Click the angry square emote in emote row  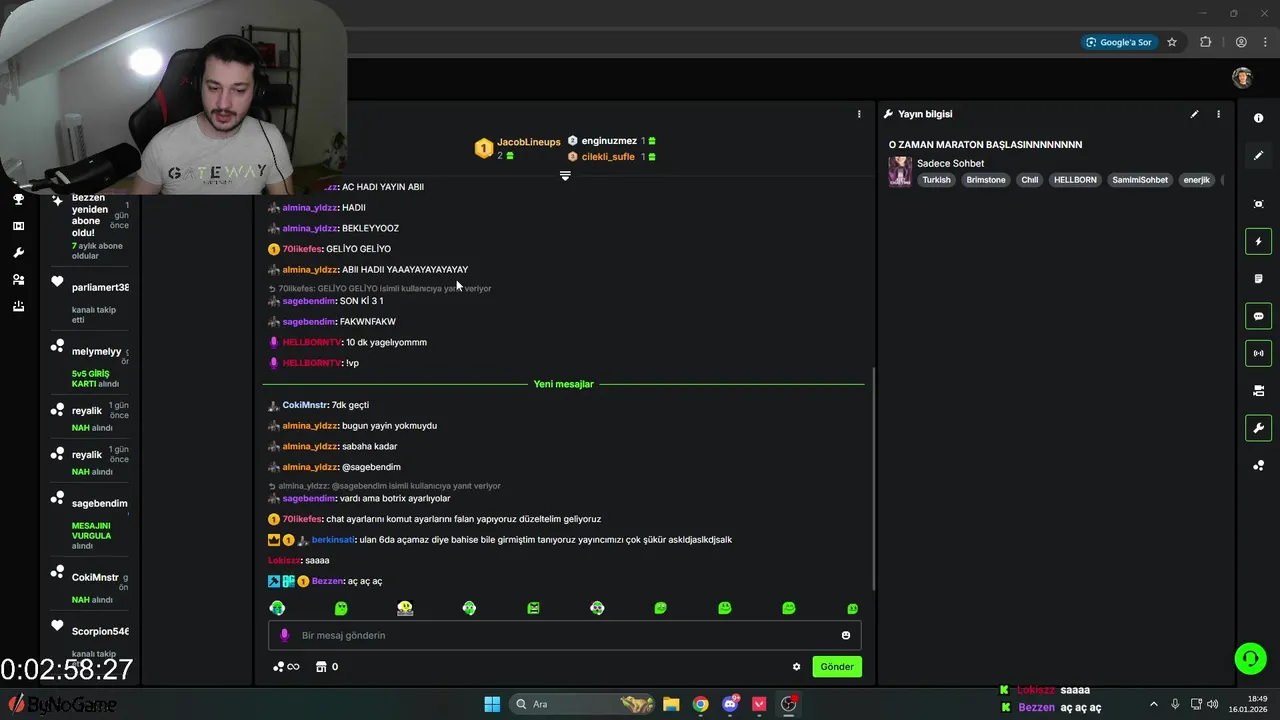click(533, 608)
